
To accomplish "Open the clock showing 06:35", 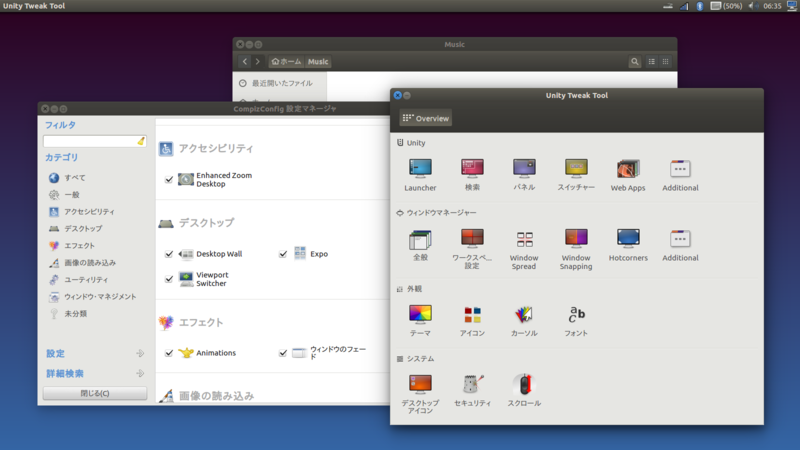I will click(x=772, y=6).
